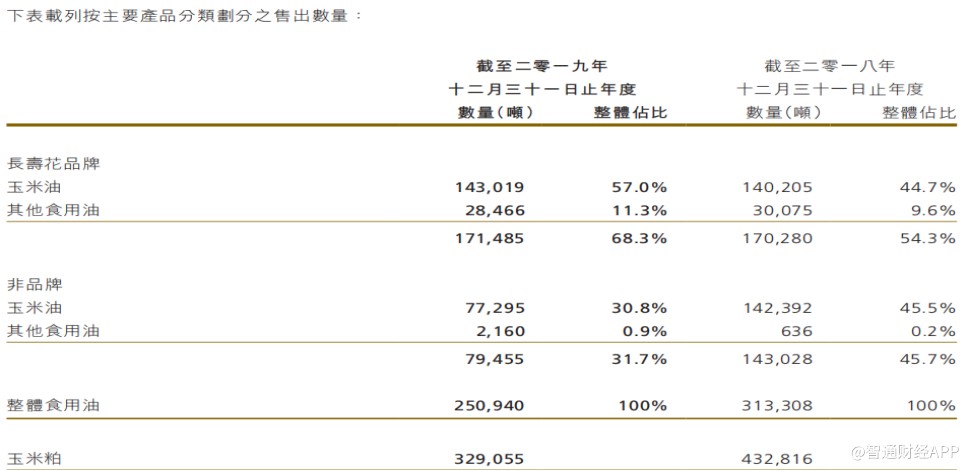Select the 整體食用油 row label

pos(54,405)
